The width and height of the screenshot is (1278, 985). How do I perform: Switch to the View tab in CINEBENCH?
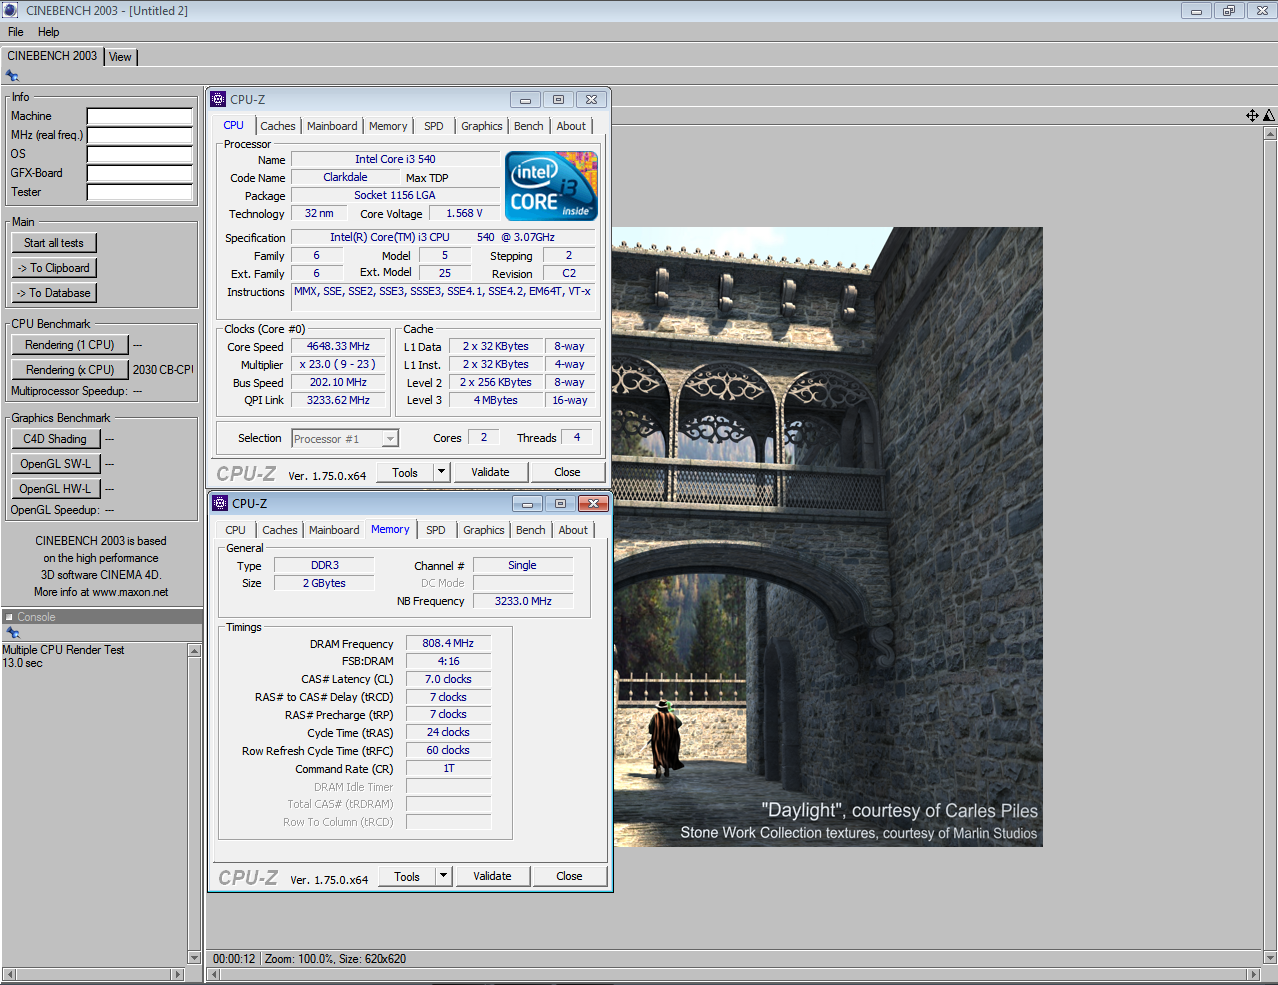click(120, 57)
